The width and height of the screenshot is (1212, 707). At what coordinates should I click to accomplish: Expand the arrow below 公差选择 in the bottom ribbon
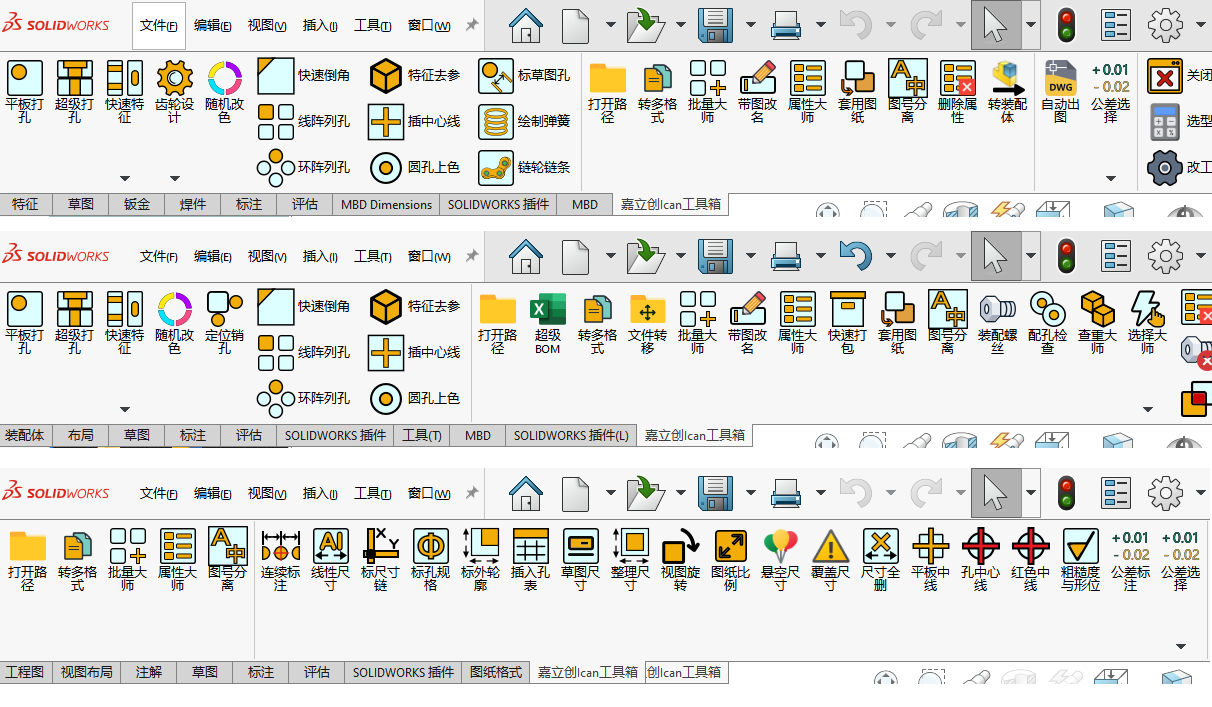pyautogui.click(x=1181, y=647)
